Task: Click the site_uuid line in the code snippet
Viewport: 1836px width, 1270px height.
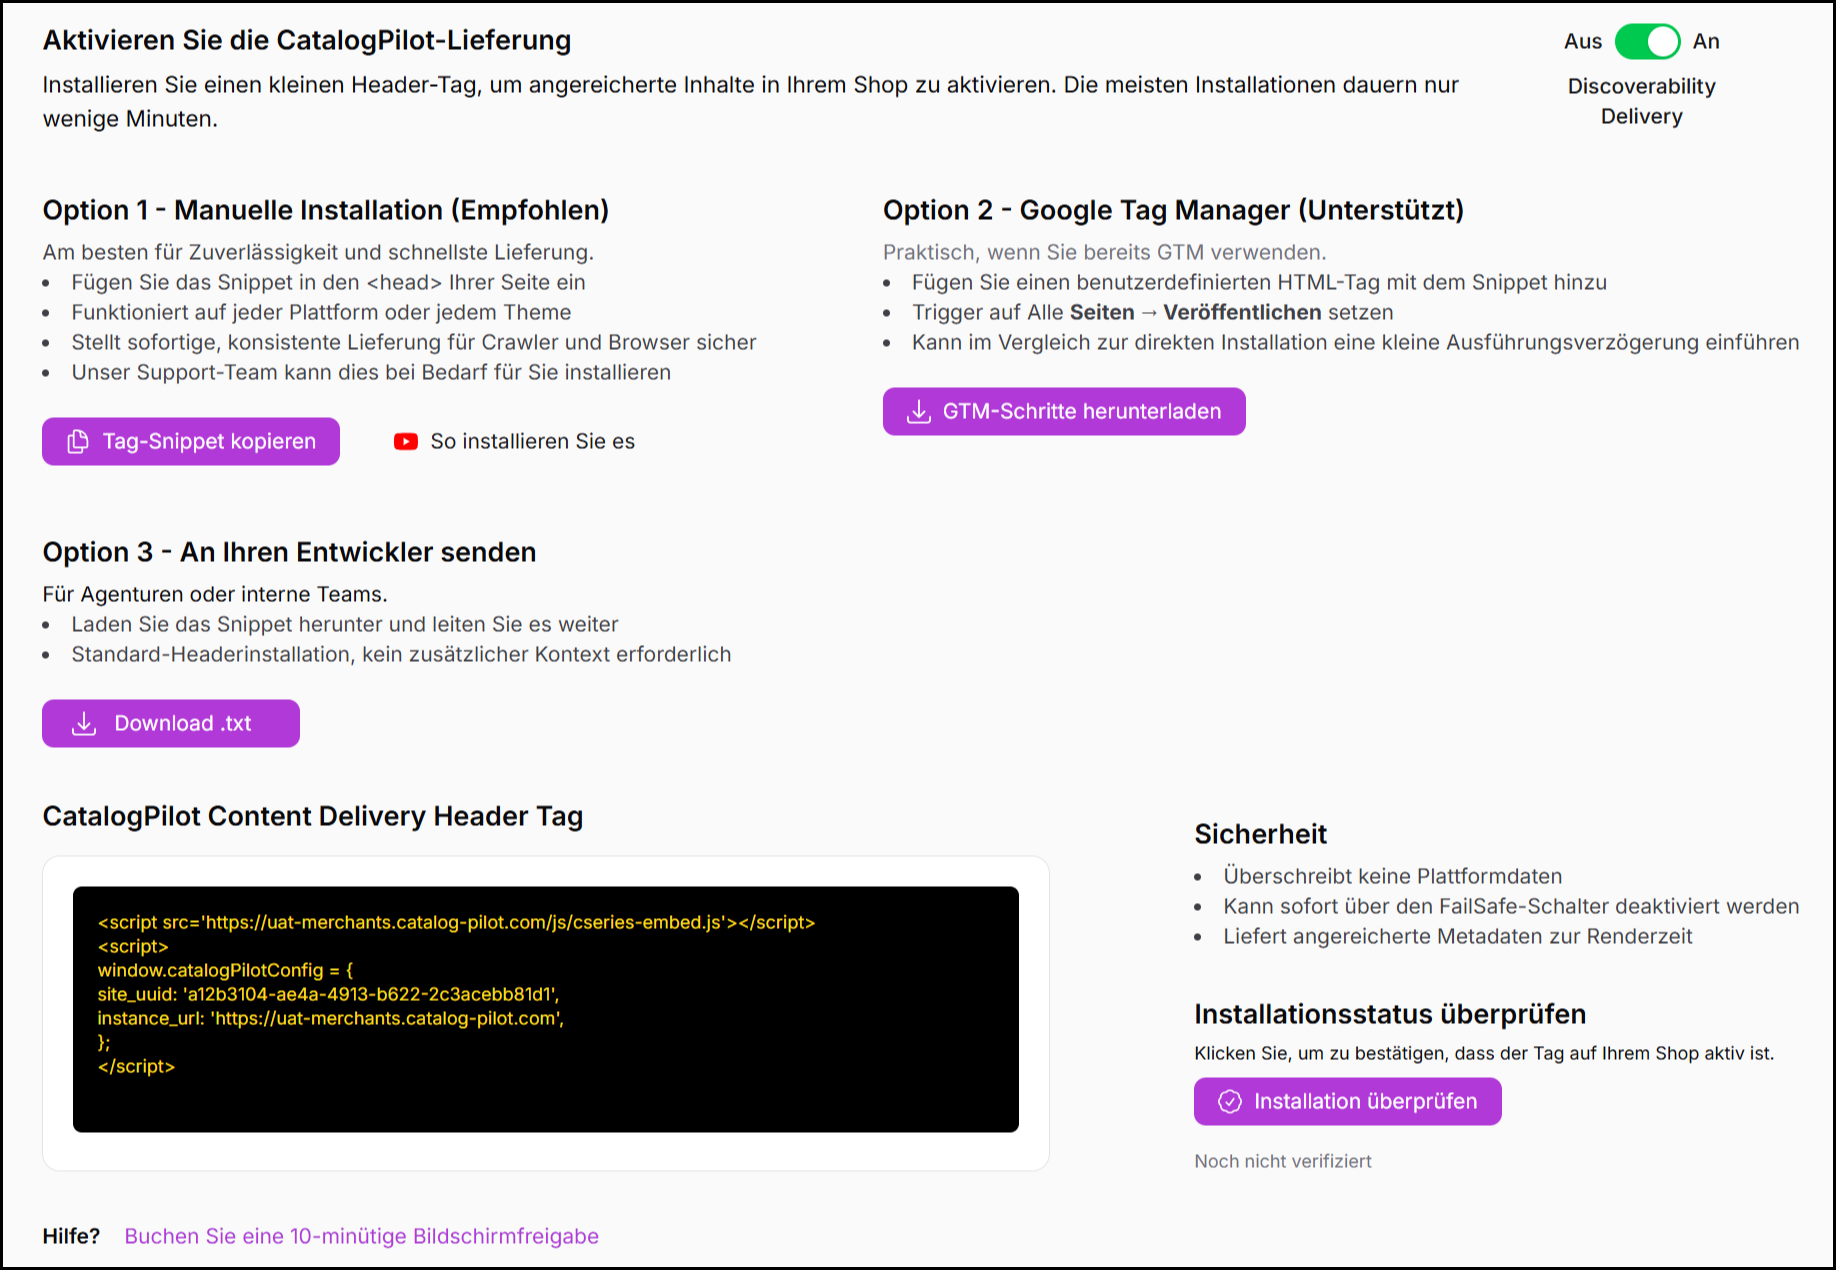Action: (x=328, y=994)
